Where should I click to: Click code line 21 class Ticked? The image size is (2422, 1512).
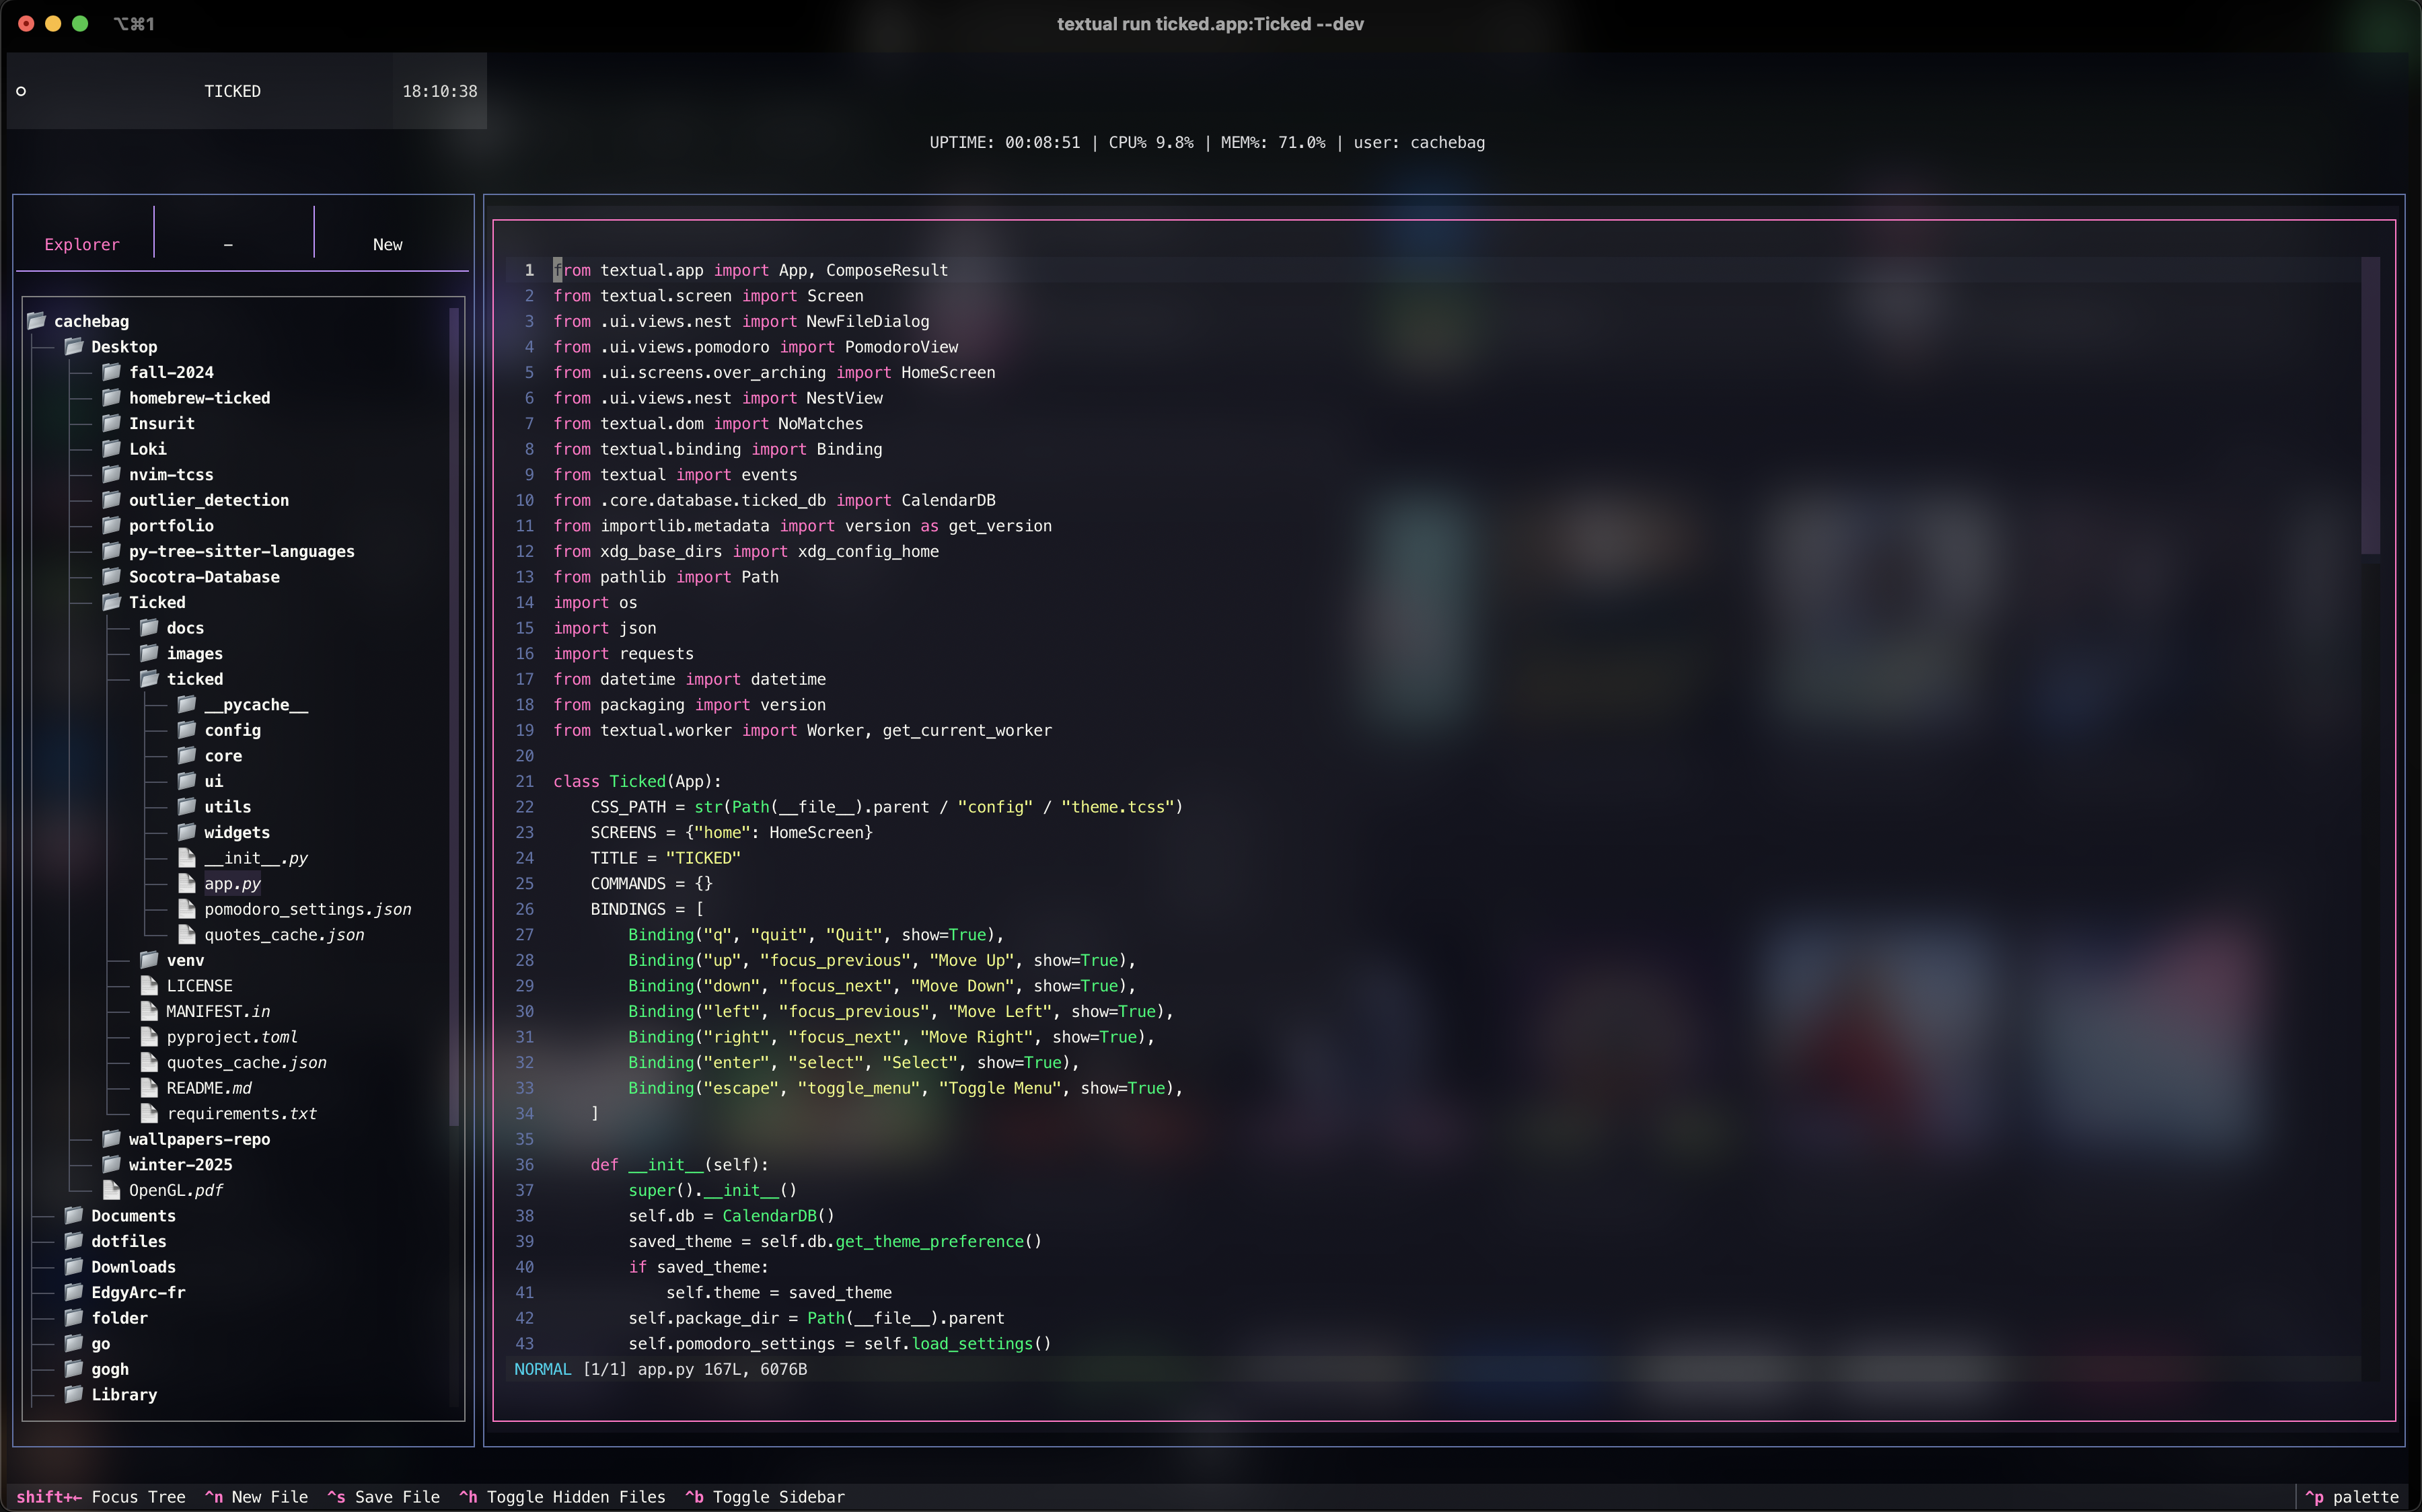(x=637, y=781)
